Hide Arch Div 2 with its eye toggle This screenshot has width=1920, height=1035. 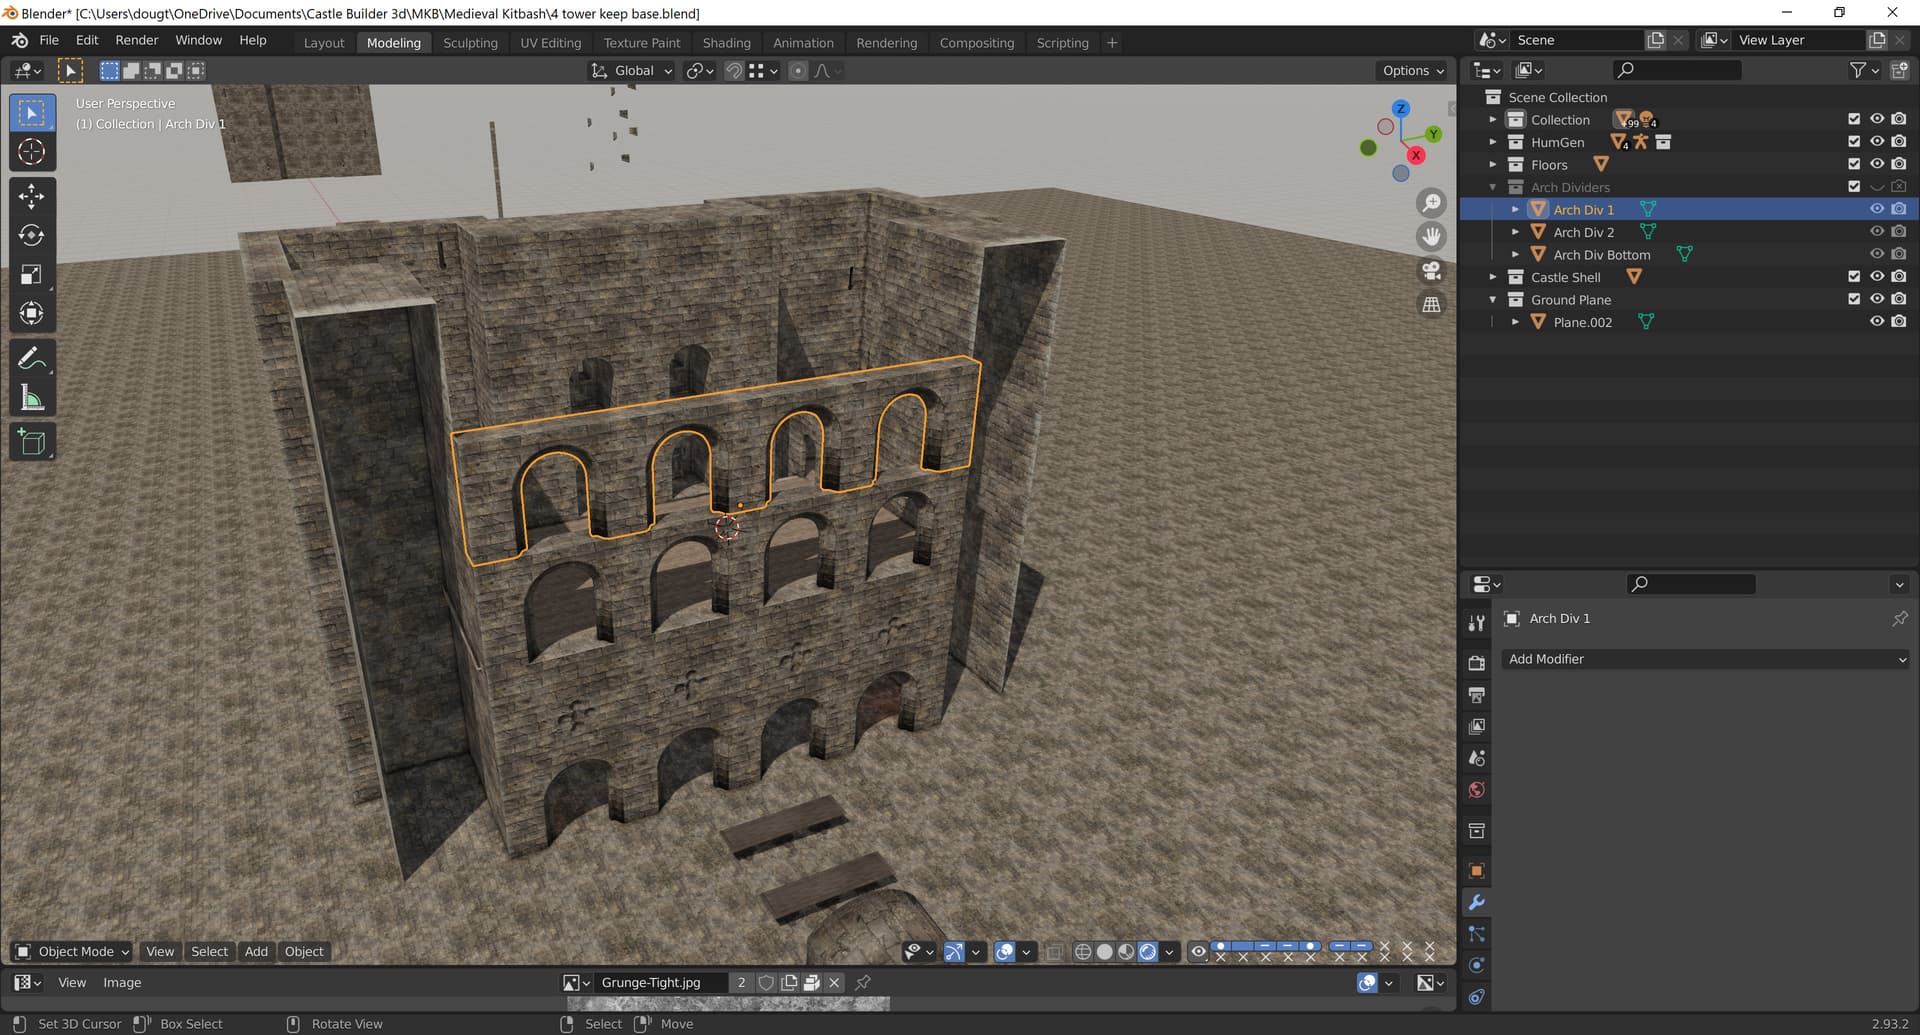point(1877,231)
